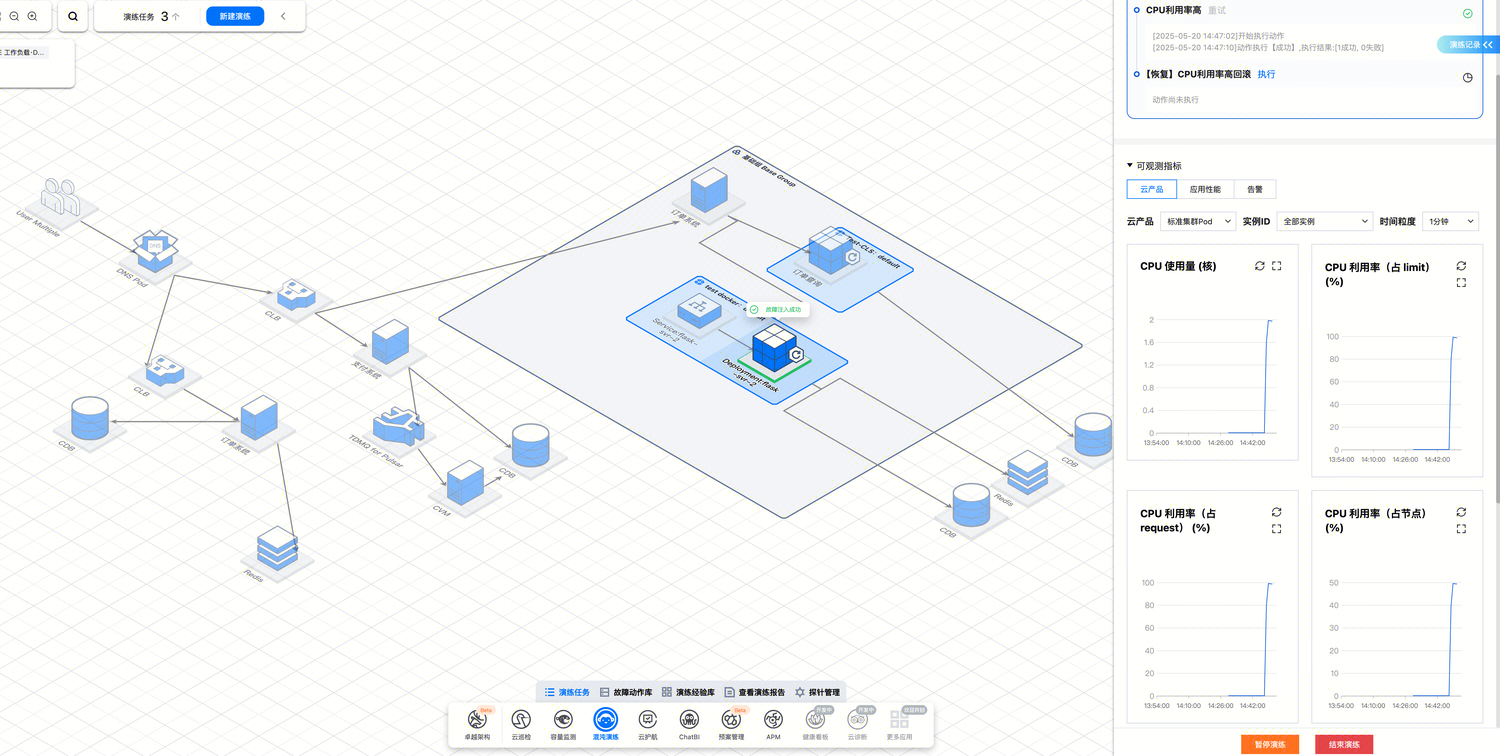Open 查看演练报告 menu item
Viewport: 1500px width, 756px height.
point(755,692)
